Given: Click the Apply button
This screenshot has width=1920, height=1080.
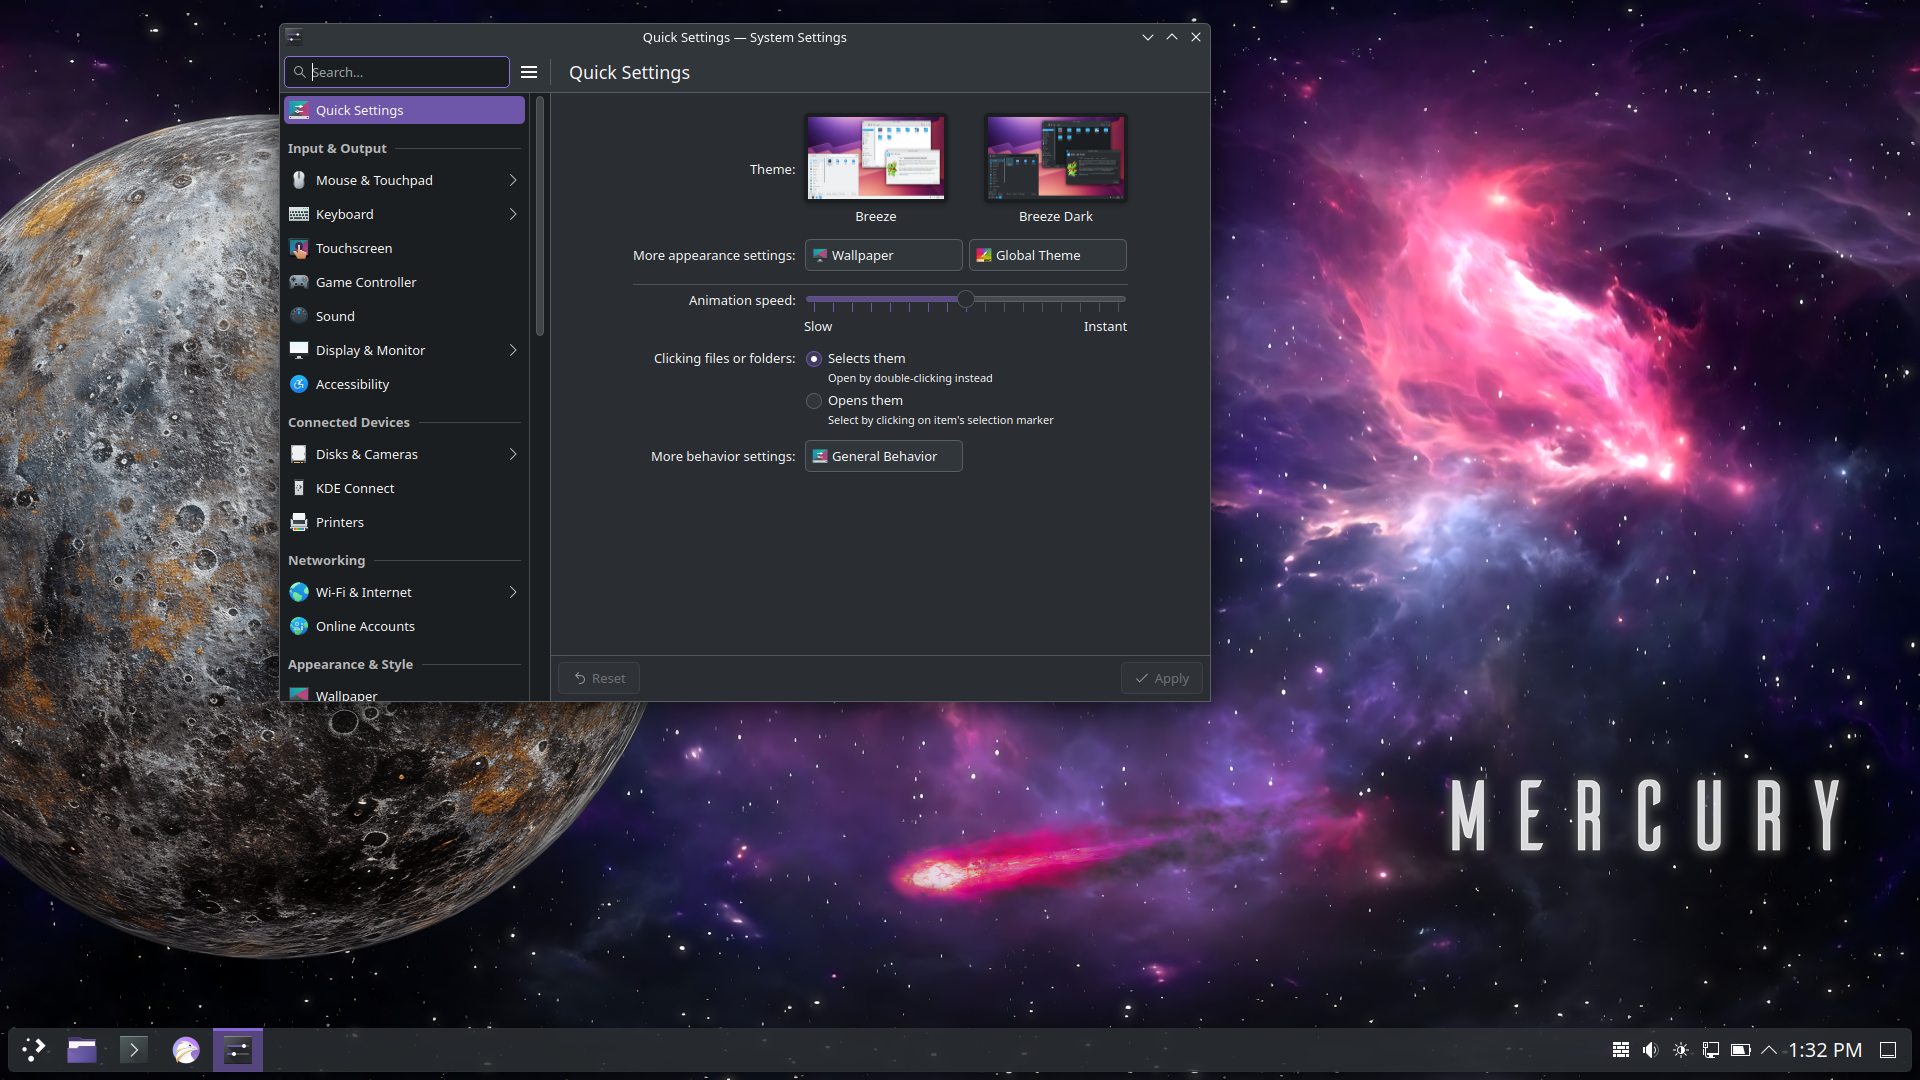Looking at the screenshot, I should tap(1161, 678).
